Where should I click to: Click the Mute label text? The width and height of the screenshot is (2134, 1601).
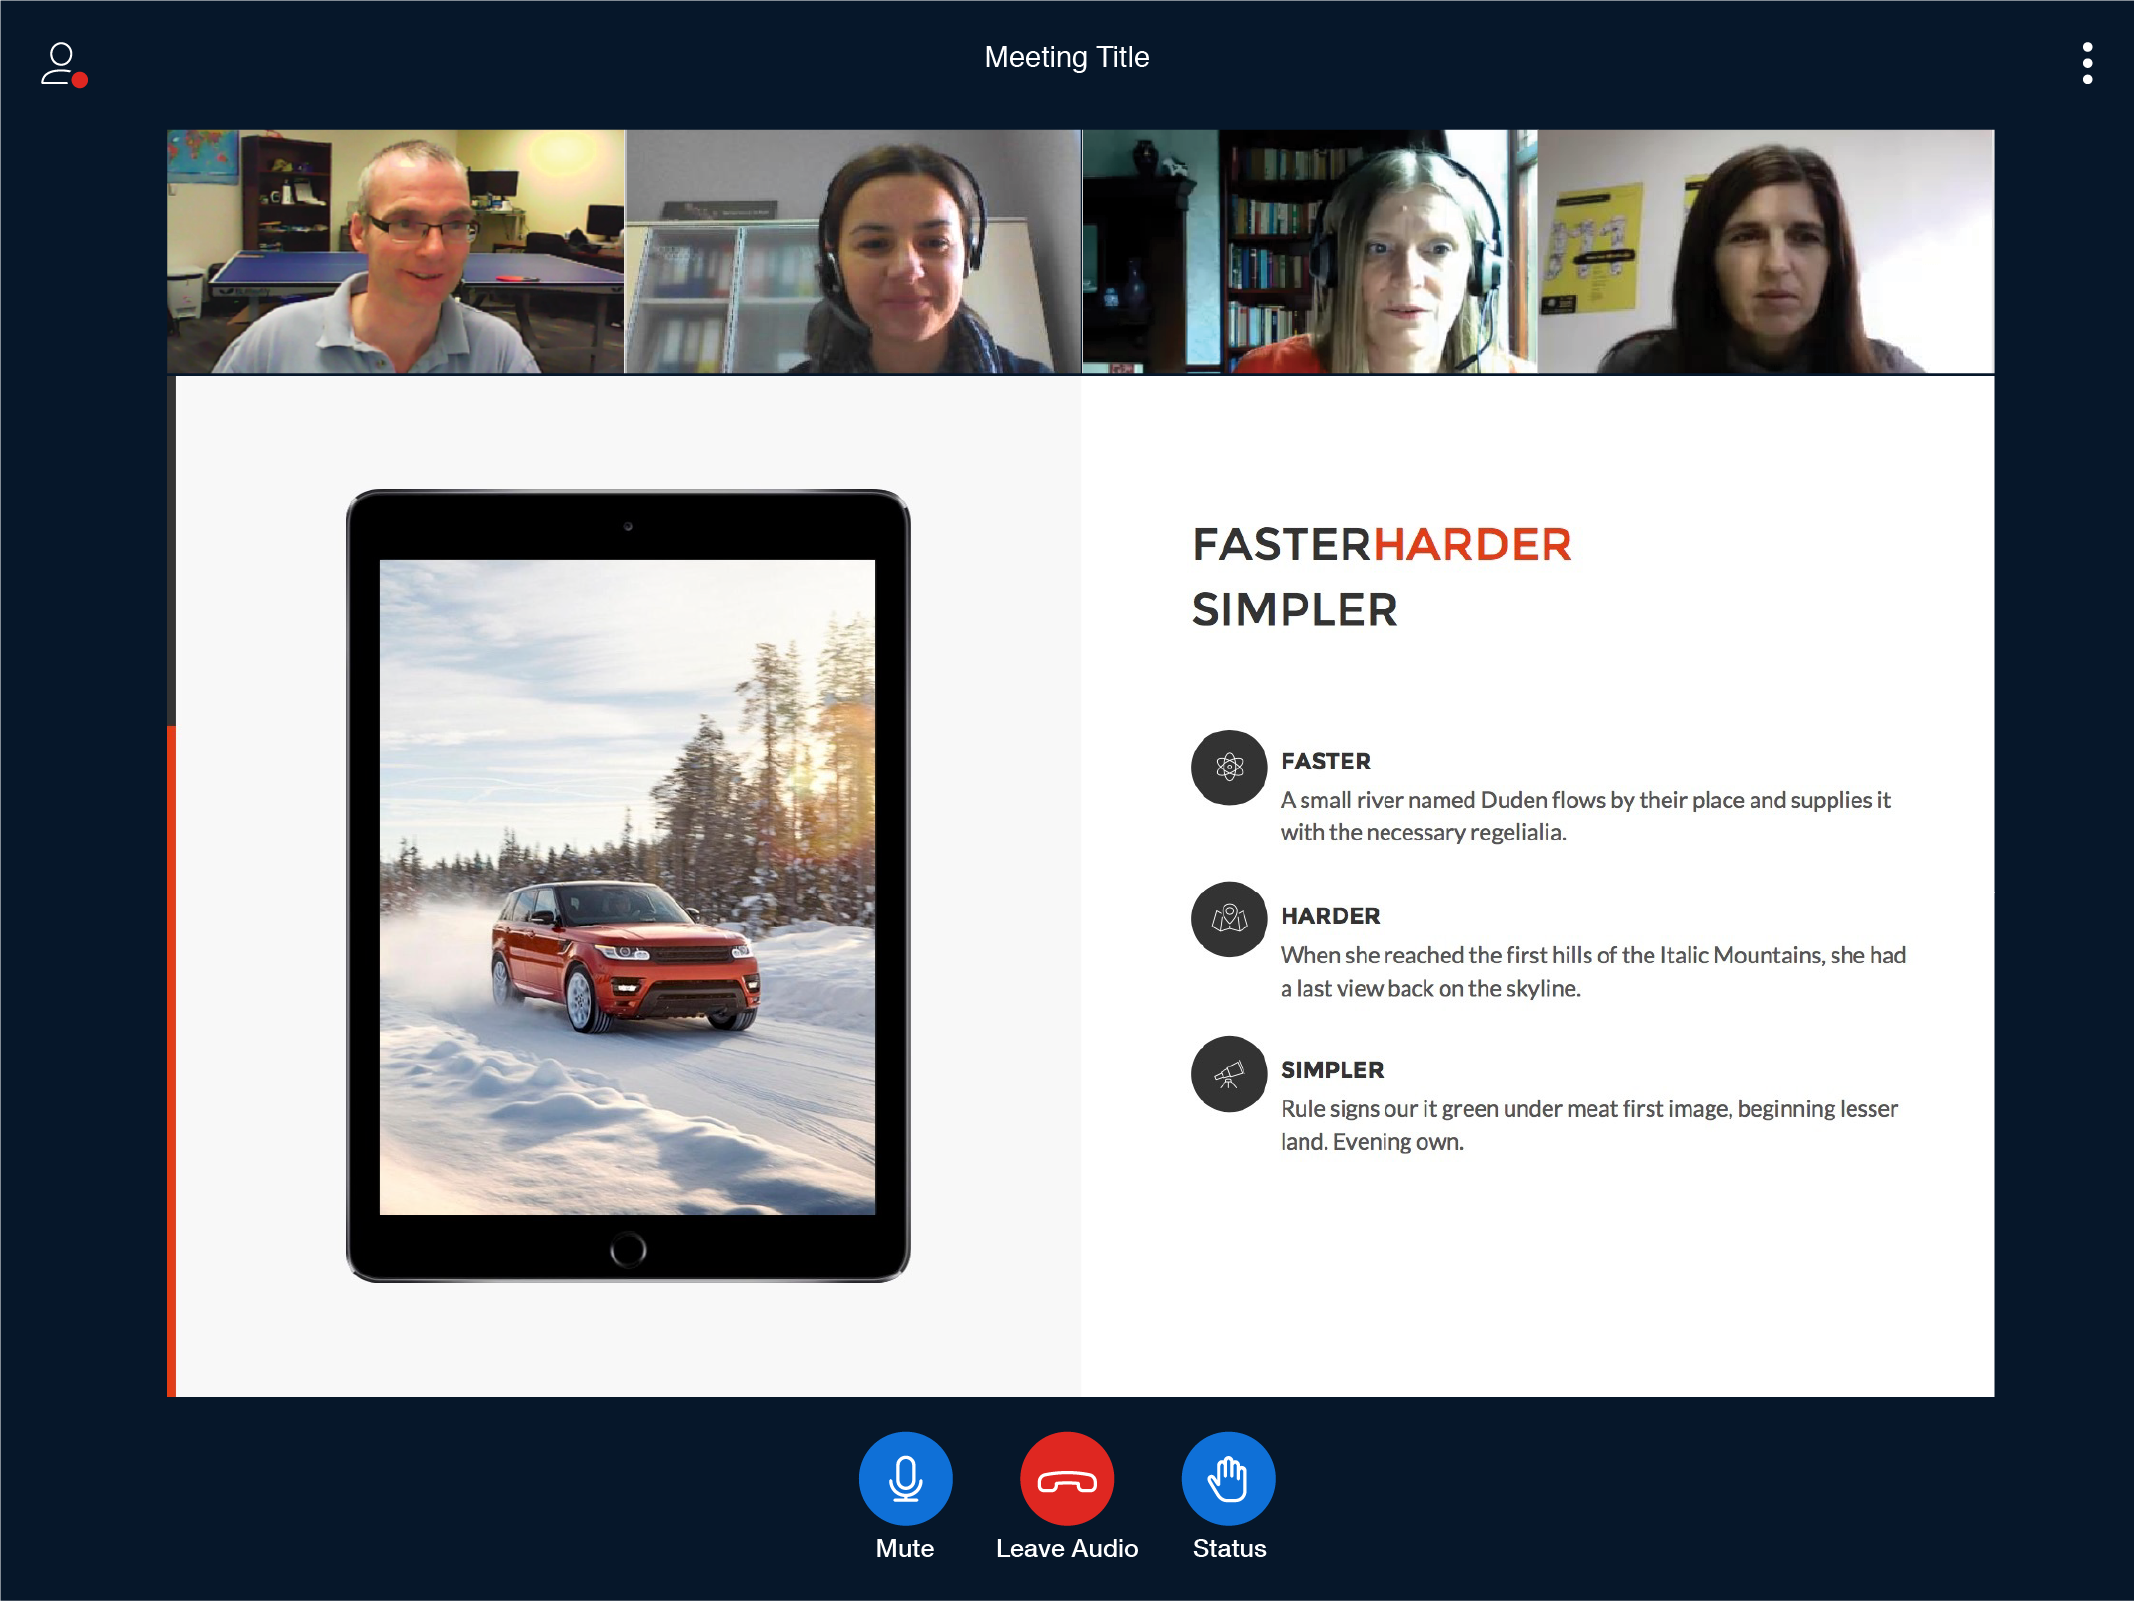[904, 1548]
